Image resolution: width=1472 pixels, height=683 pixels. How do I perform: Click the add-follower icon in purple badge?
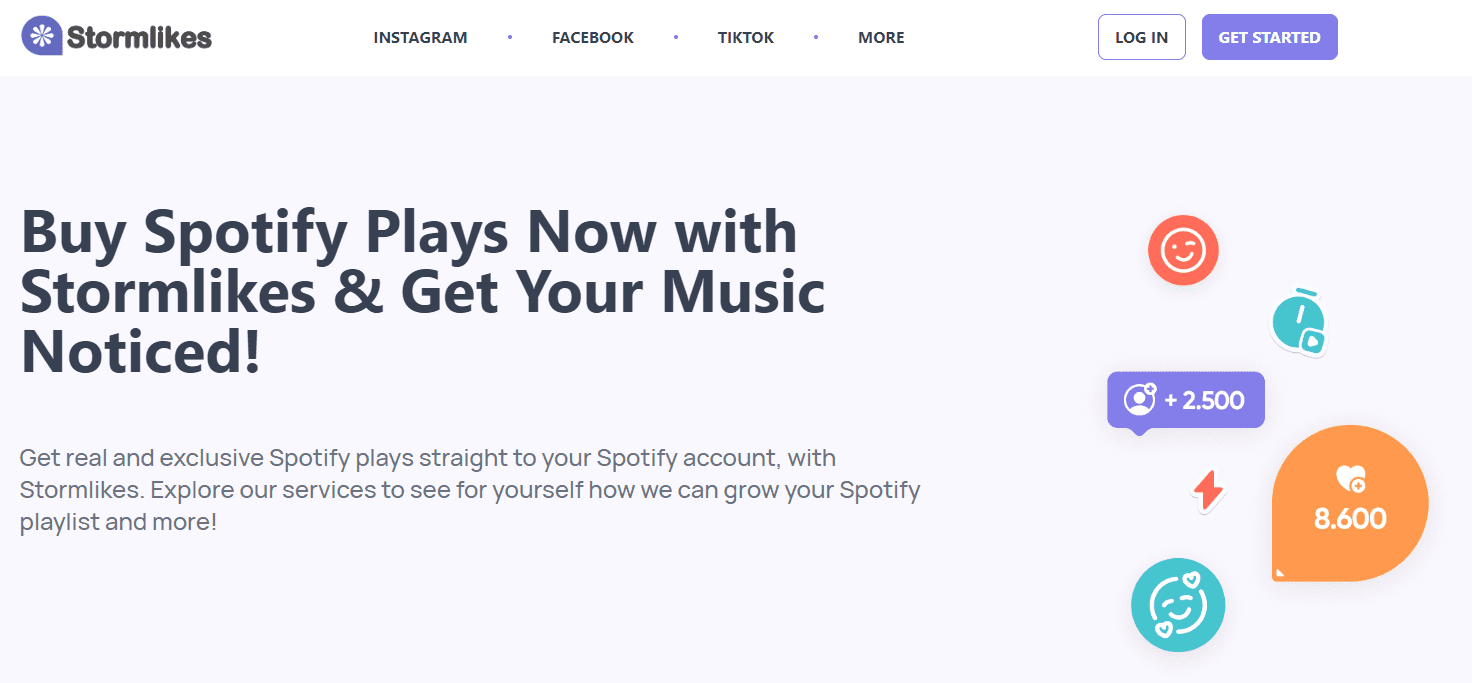pos(1140,400)
